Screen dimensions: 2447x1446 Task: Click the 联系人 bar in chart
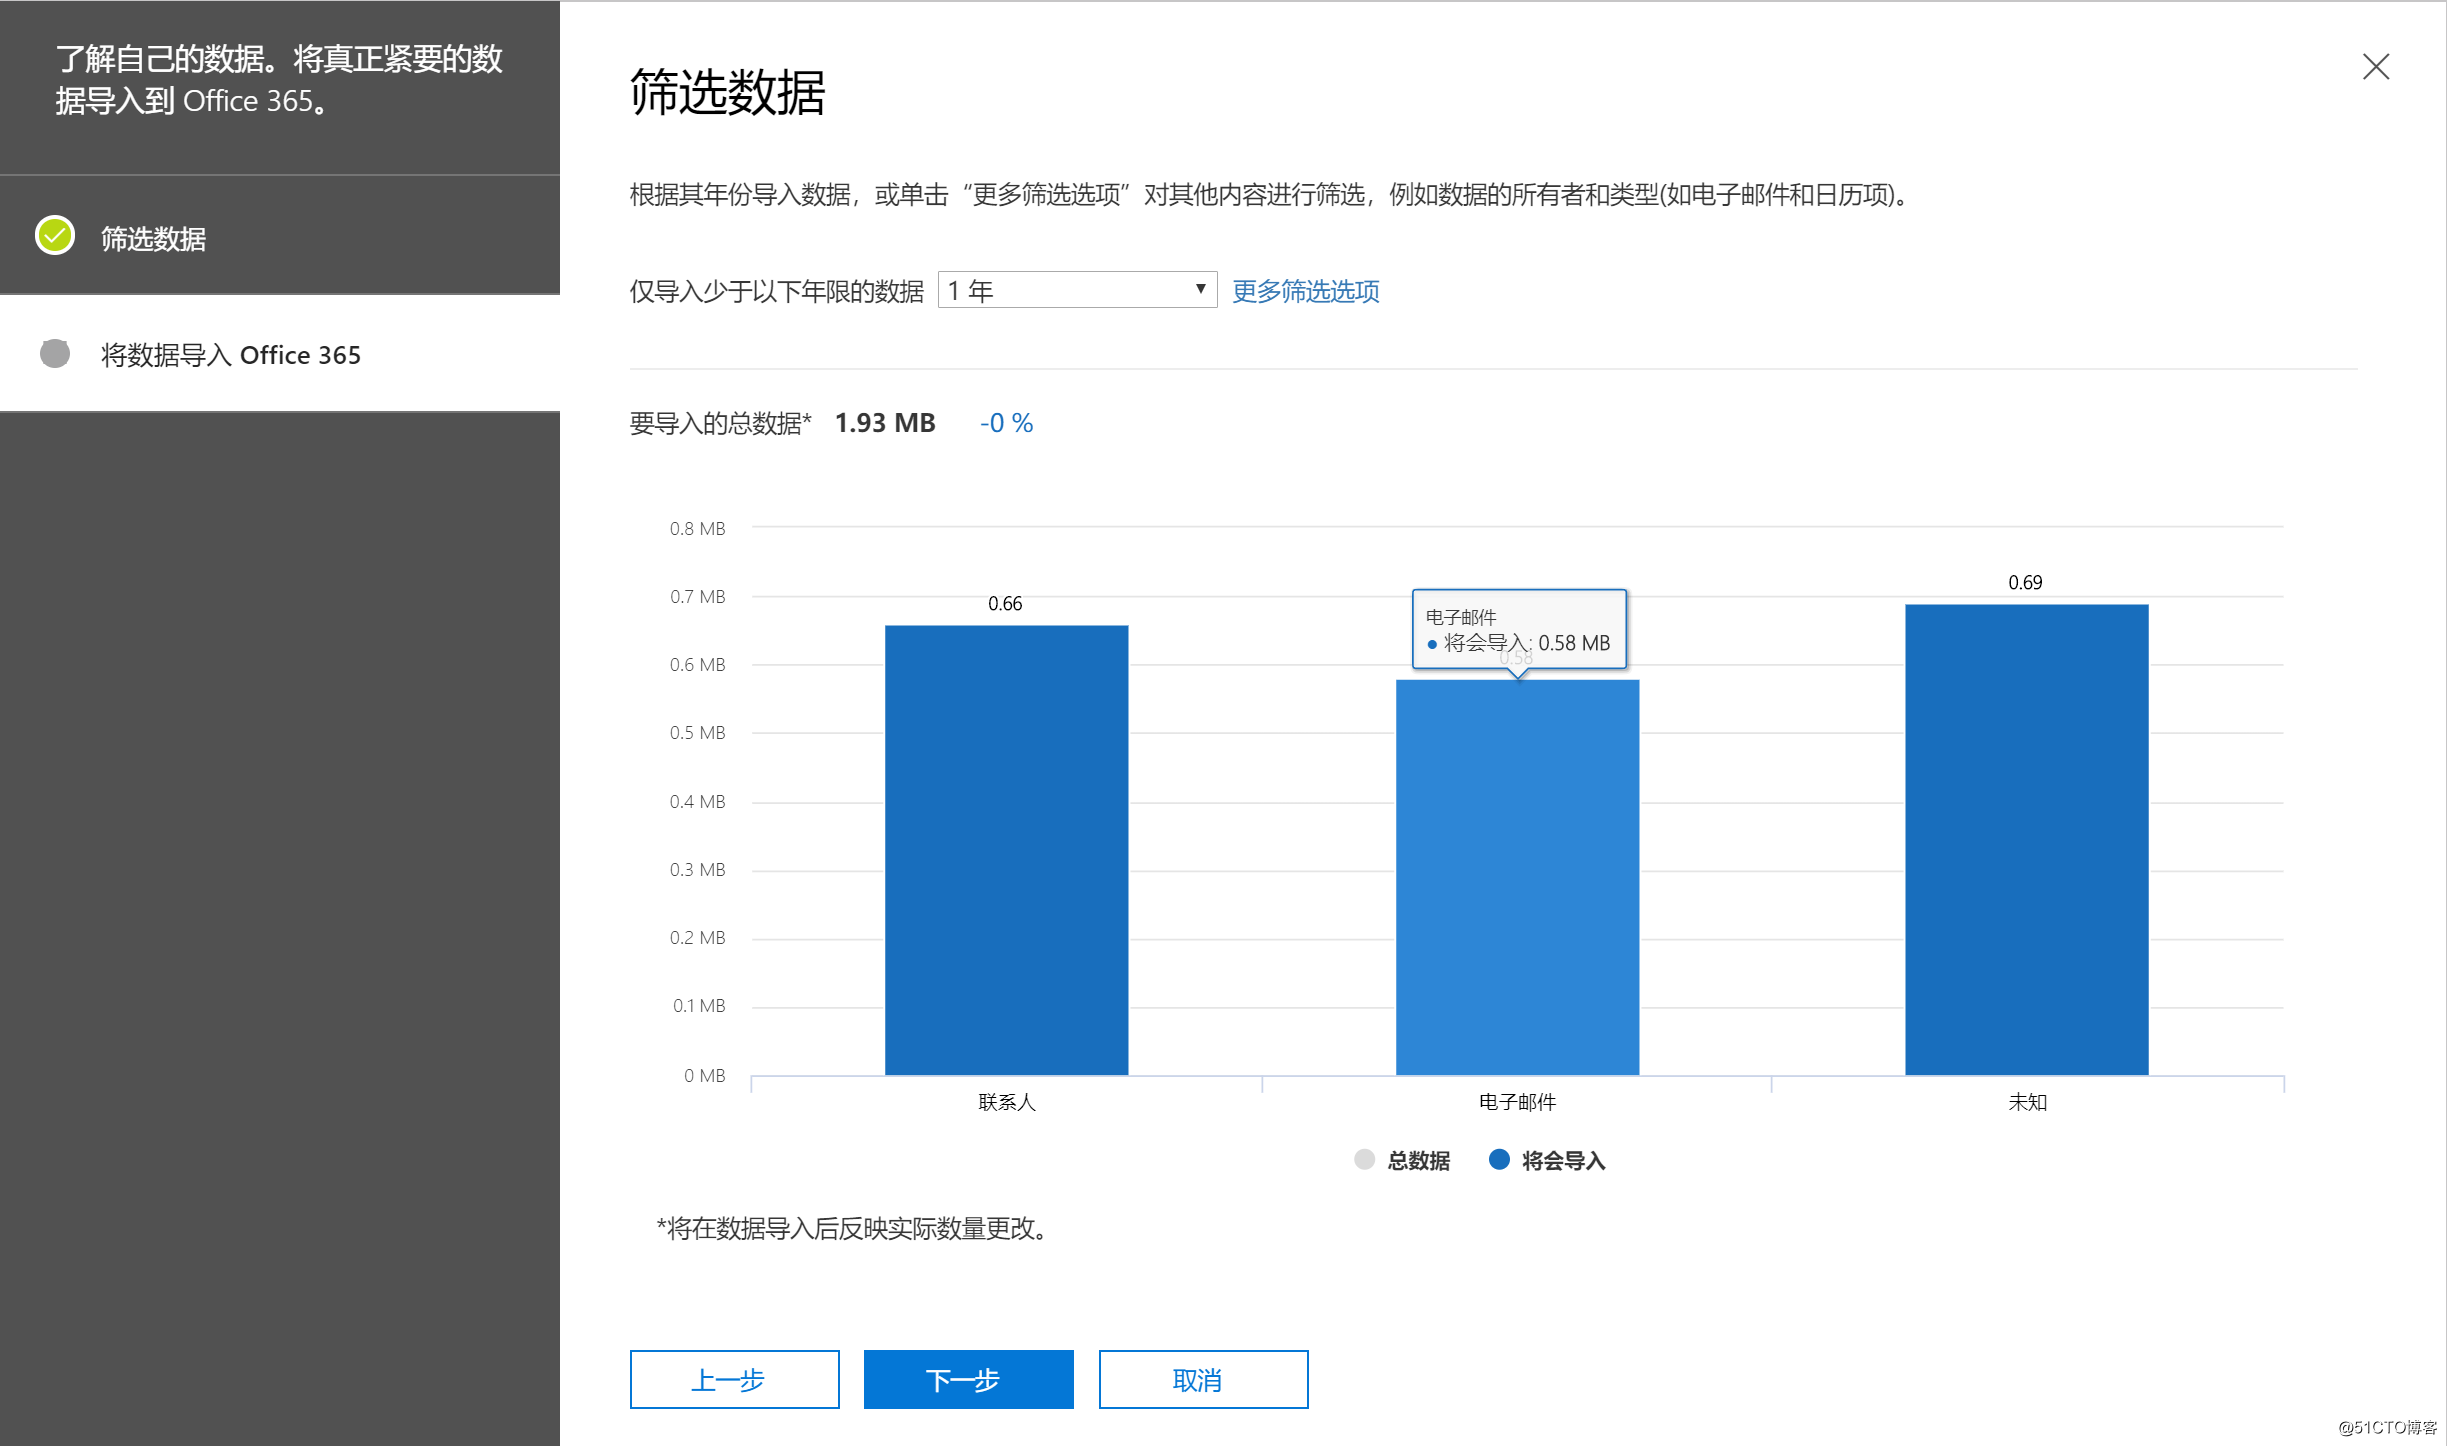coord(1006,850)
